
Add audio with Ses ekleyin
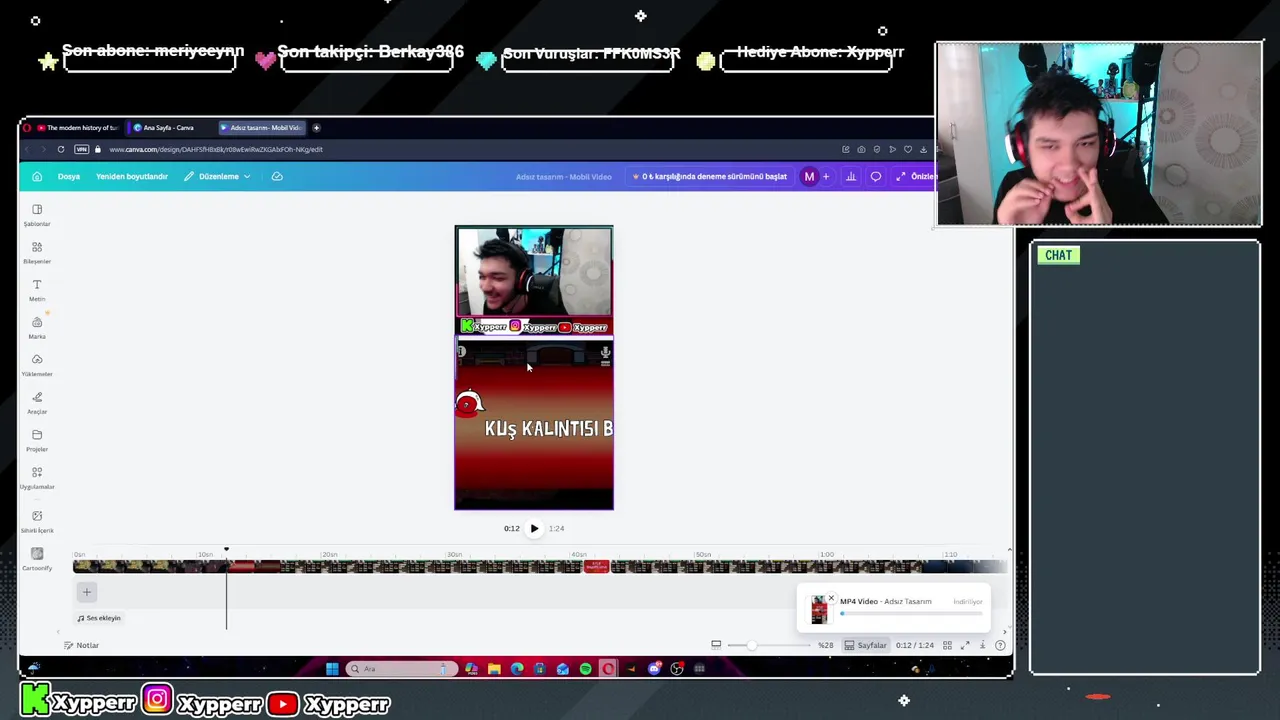(x=99, y=618)
